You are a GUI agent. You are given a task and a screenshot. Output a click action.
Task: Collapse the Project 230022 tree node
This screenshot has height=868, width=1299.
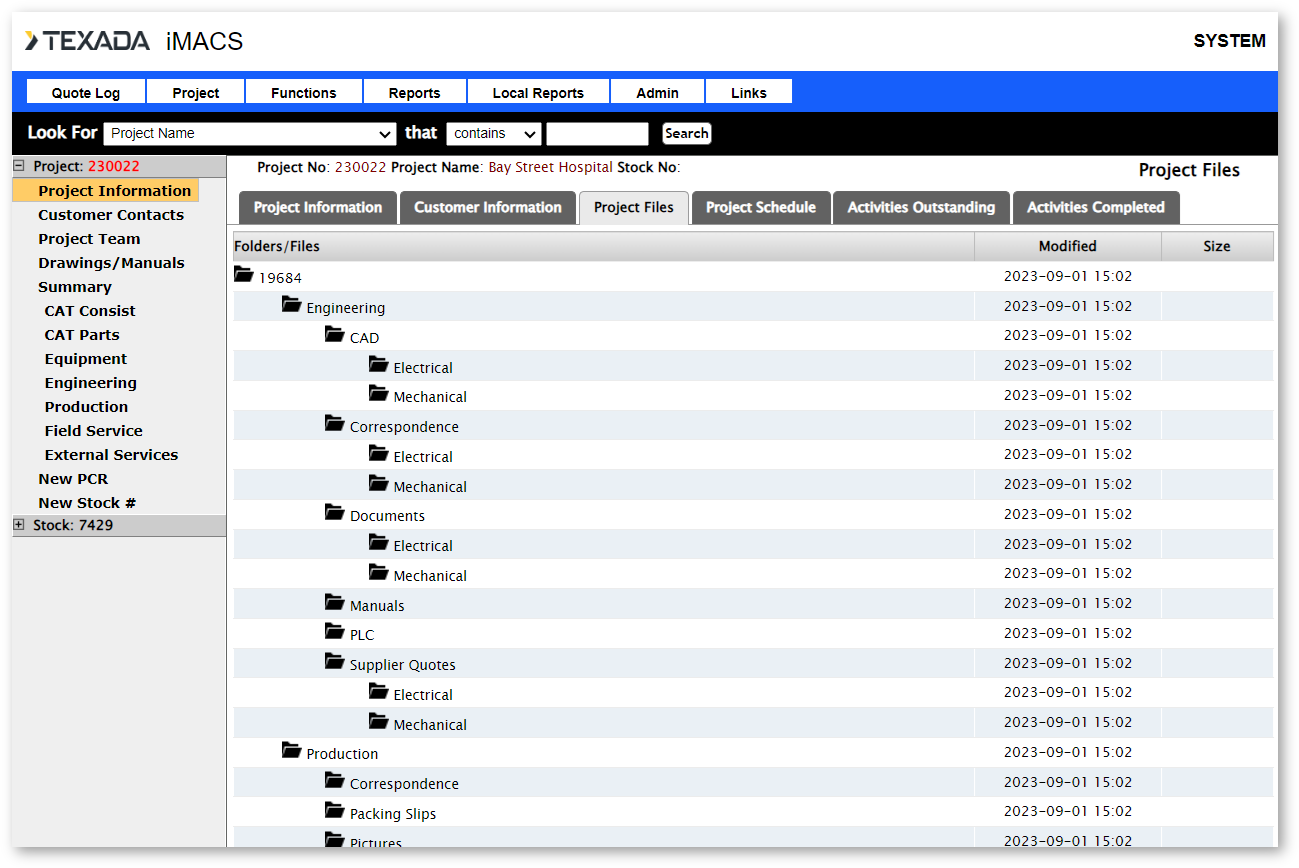coord(19,166)
